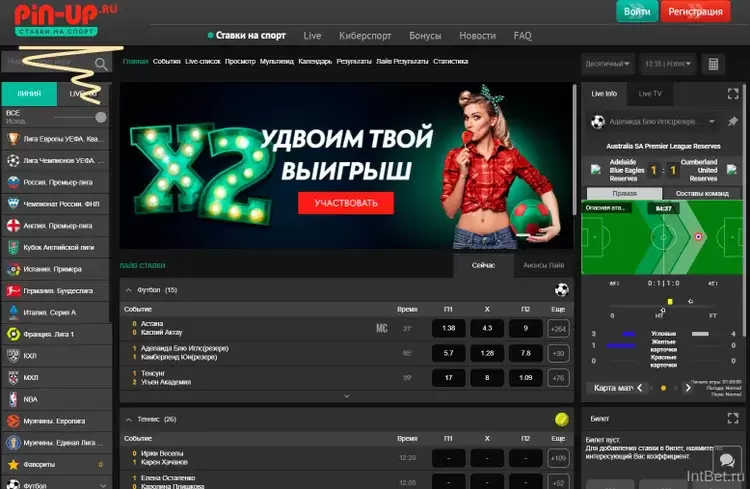This screenshot has width=750, height=489.
Task: Open the bet calculator icon
Action: pyautogui.click(x=713, y=64)
